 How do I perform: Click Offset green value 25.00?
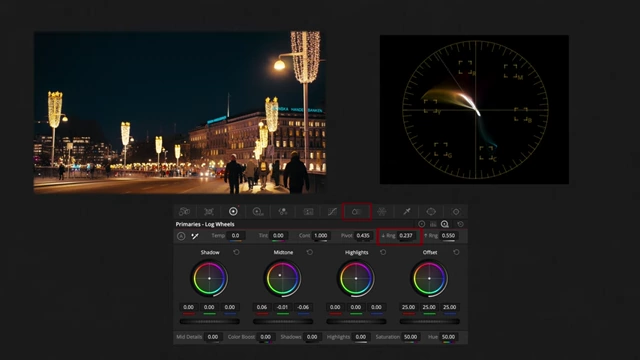point(429,307)
